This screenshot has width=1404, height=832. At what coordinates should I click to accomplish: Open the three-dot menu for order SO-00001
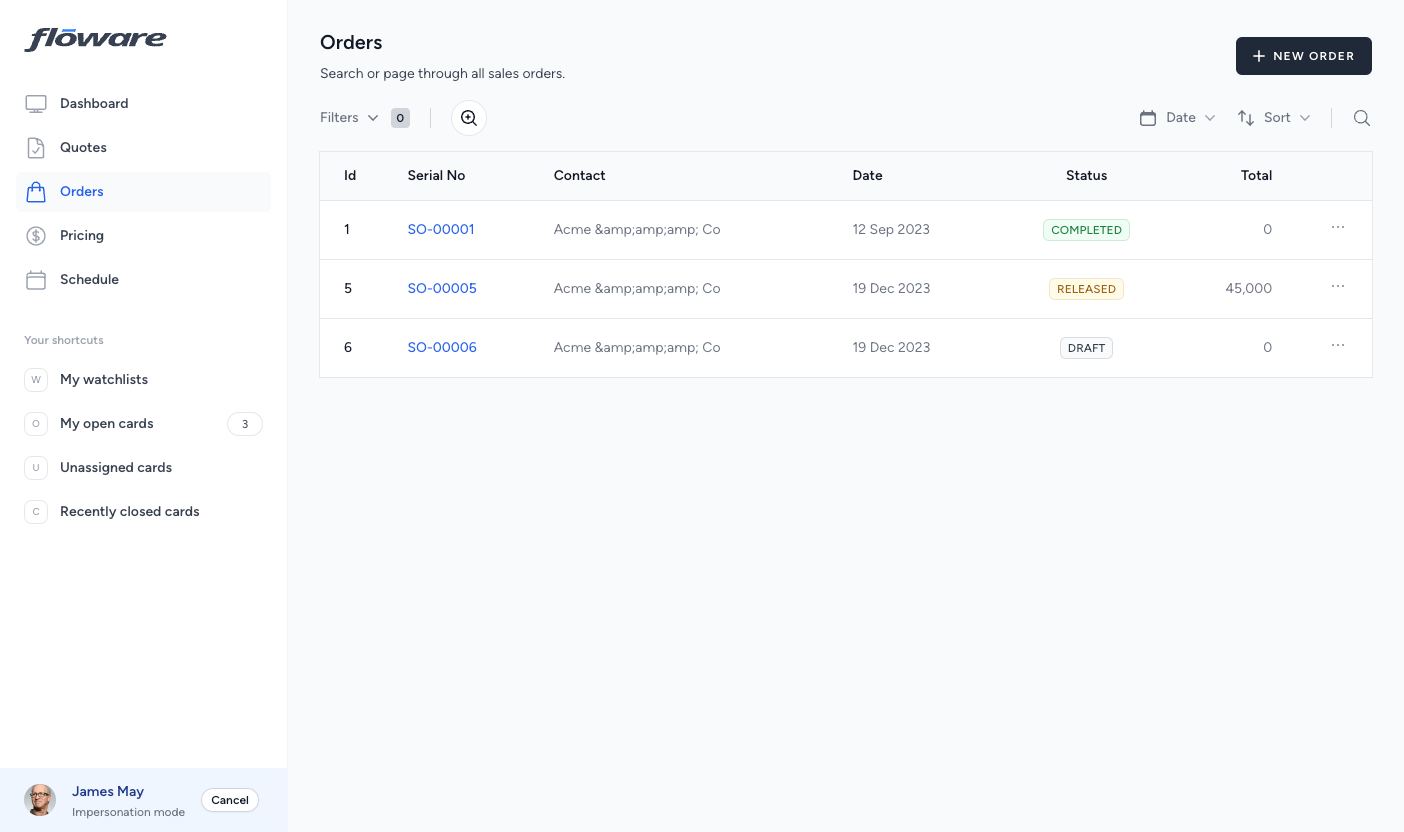coord(1337,228)
